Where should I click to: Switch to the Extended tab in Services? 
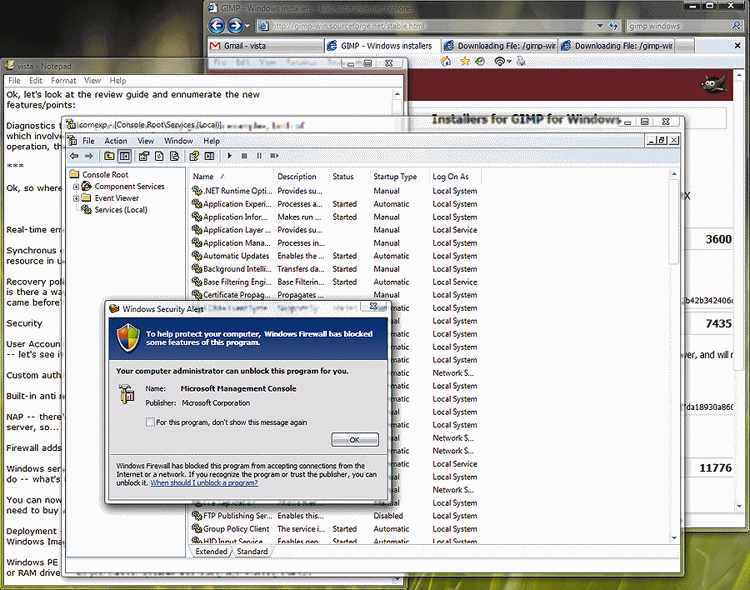(x=211, y=551)
